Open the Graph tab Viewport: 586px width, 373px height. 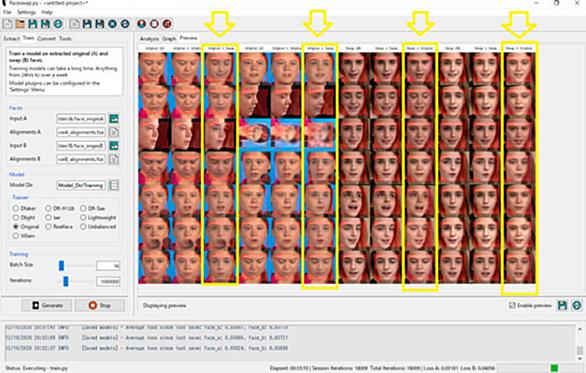point(169,38)
